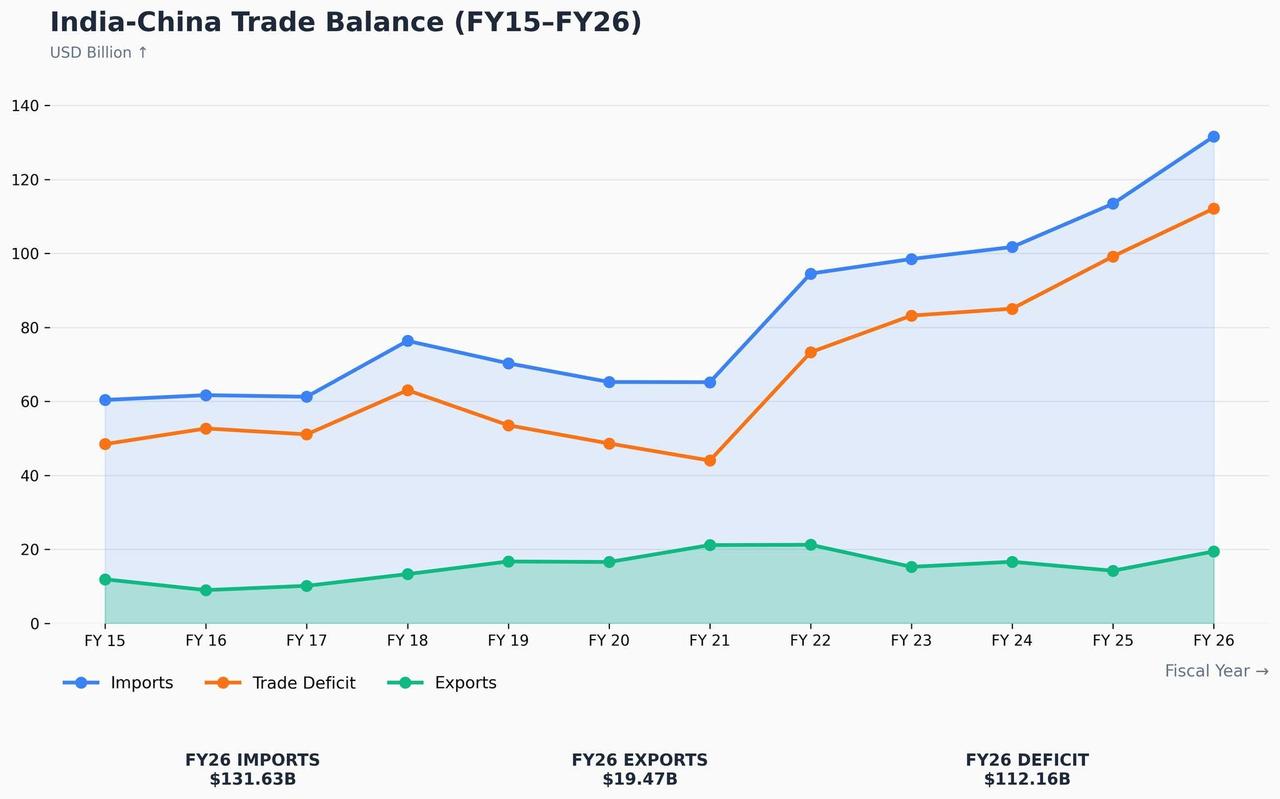
Task: Click the FY 22 Exports data point
Action: pos(810,545)
